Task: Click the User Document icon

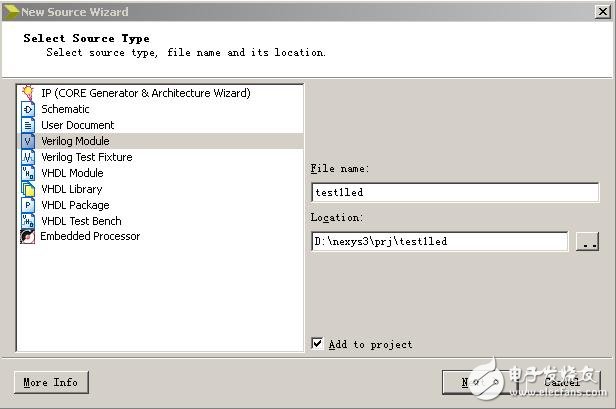Action: [x=28, y=125]
